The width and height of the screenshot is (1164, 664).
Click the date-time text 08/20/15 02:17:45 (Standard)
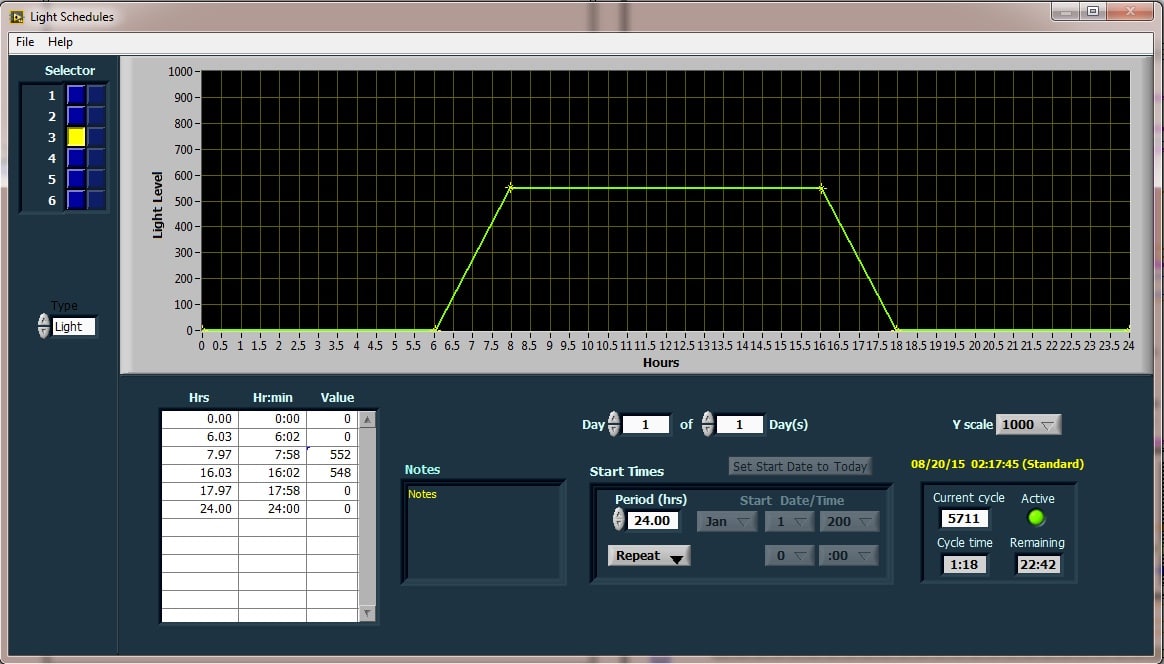(997, 464)
